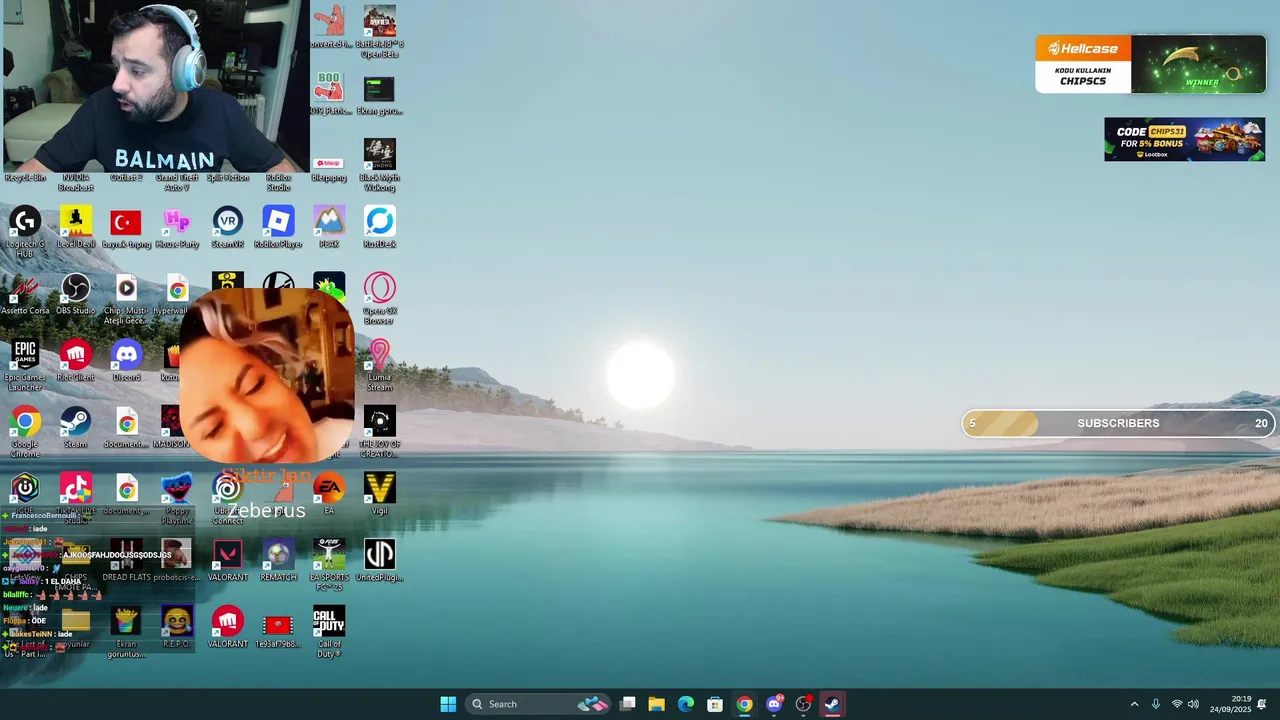Viewport: 1280px width, 720px height.
Task: Launch SteamVR from the desktop
Action: (228, 227)
